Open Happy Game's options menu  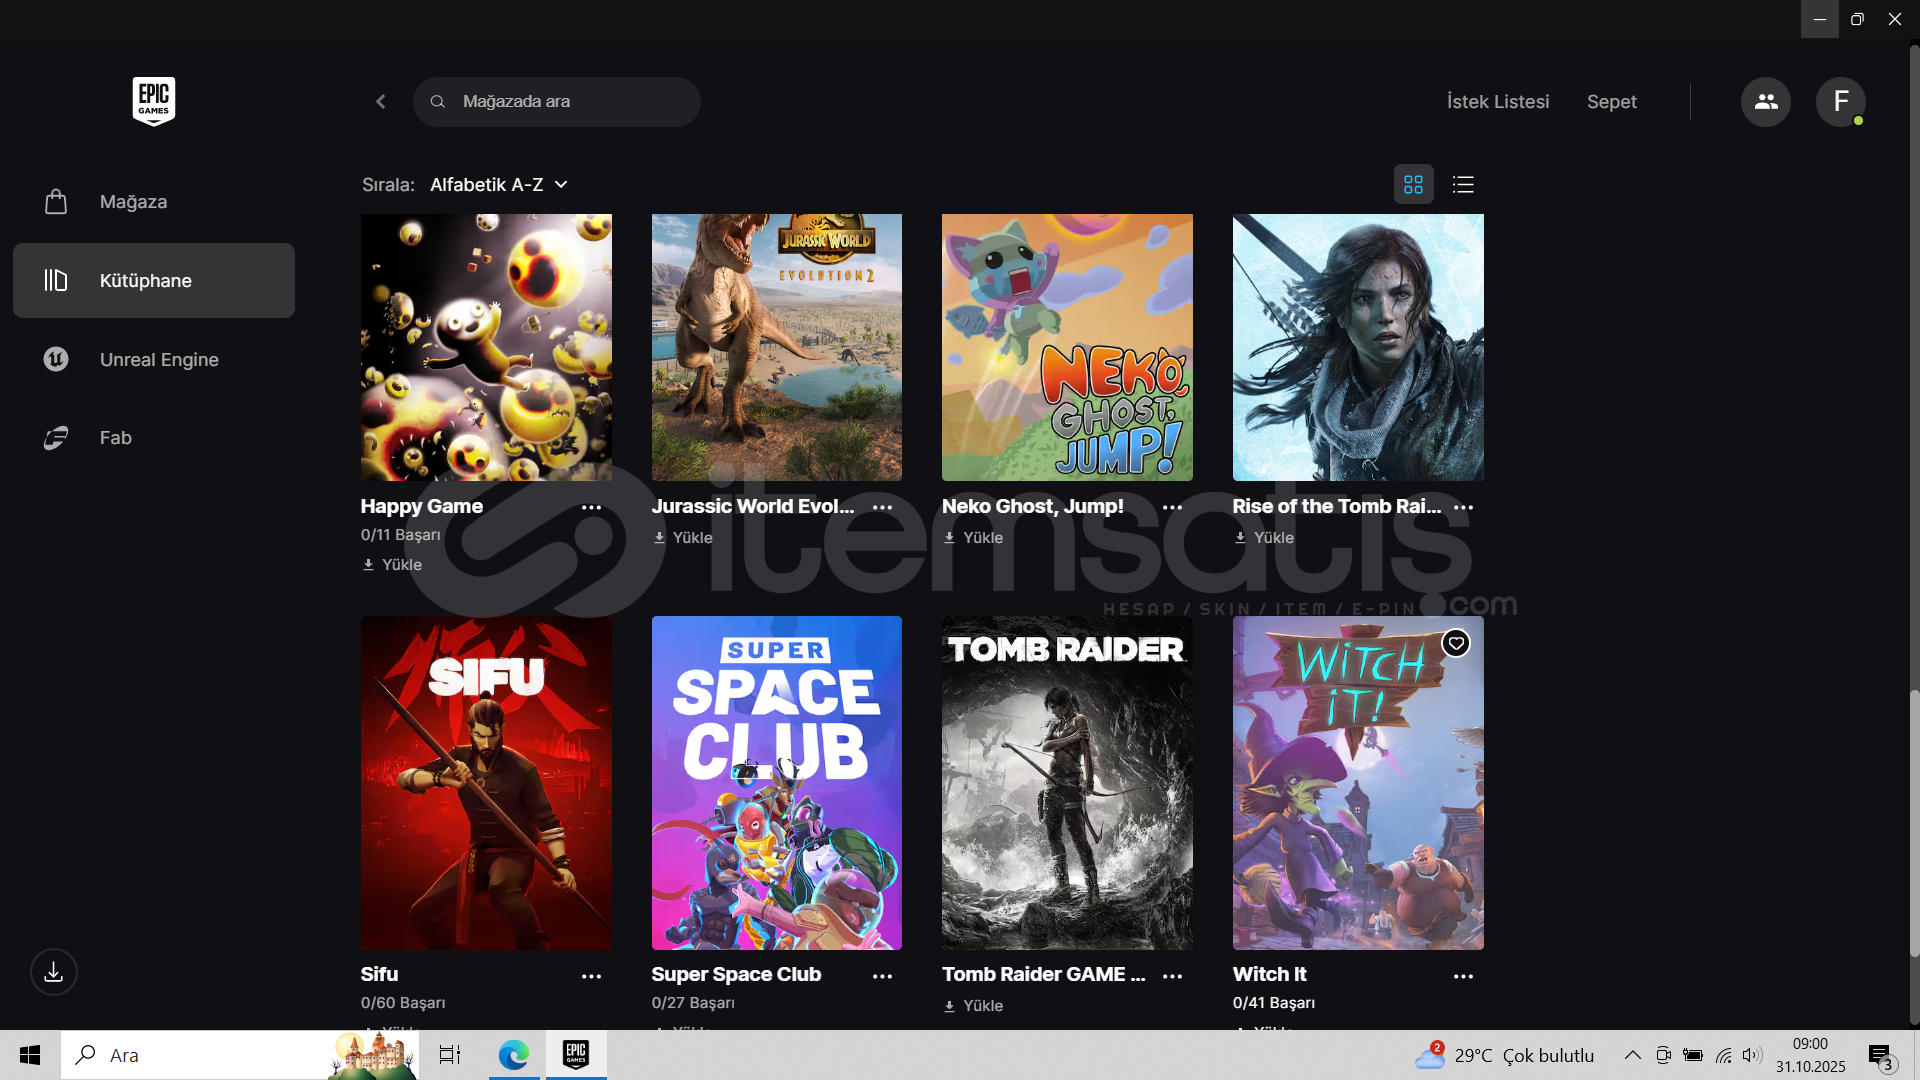[592, 507]
